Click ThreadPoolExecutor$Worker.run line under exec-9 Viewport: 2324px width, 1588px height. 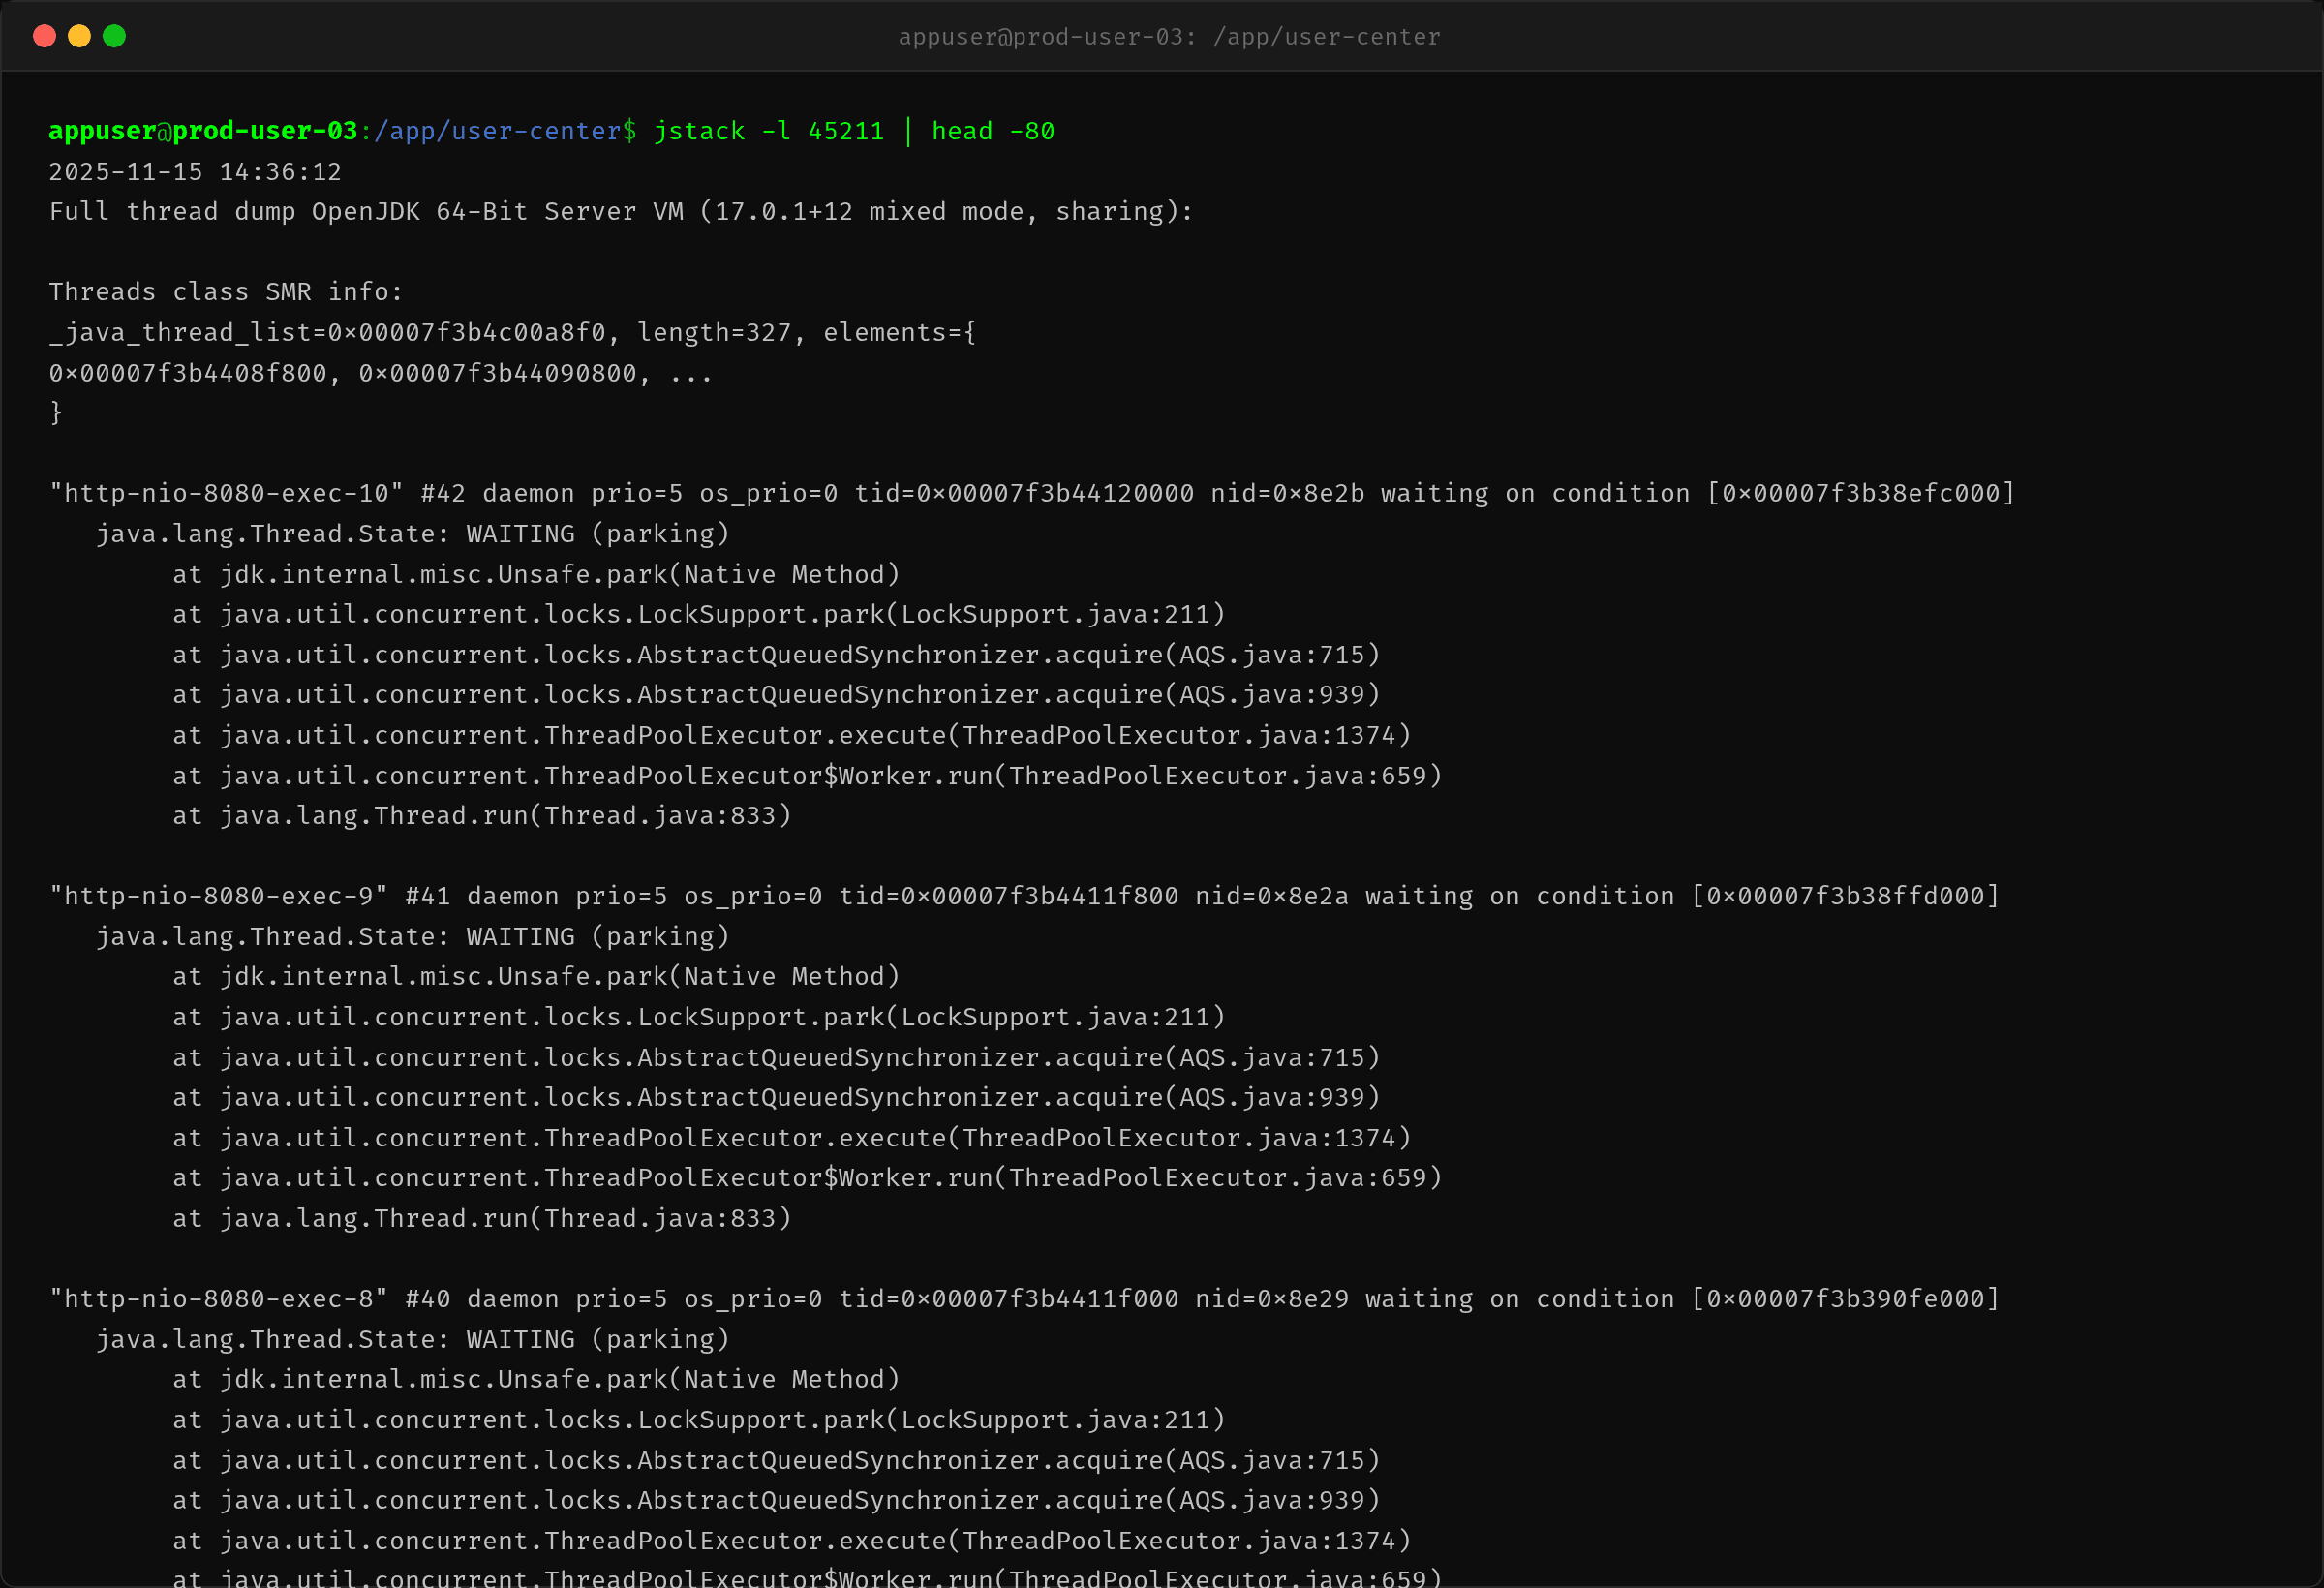click(807, 1178)
